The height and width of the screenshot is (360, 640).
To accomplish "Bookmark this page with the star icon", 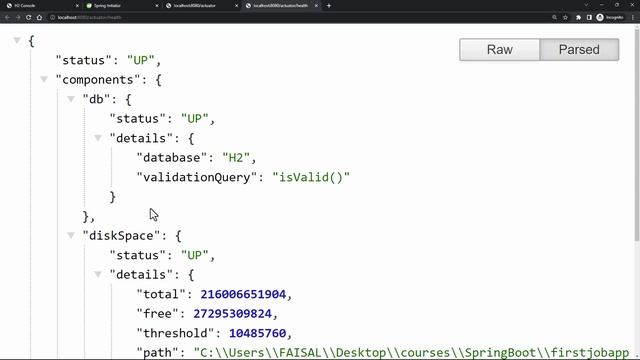I will (565, 18).
